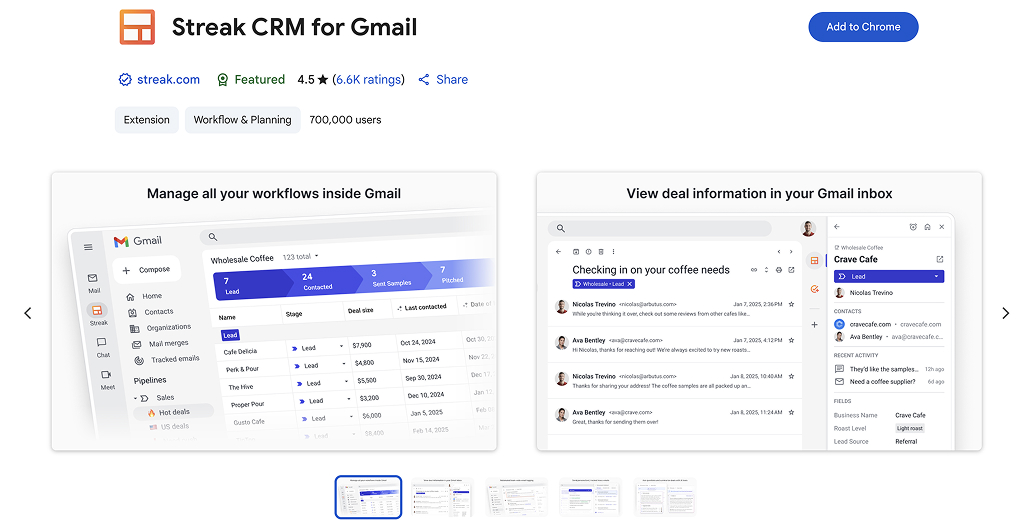The width and height of the screenshot is (1026, 531).
Task: Click the plus icon in the inbox side rail
Action: [x=814, y=324]
